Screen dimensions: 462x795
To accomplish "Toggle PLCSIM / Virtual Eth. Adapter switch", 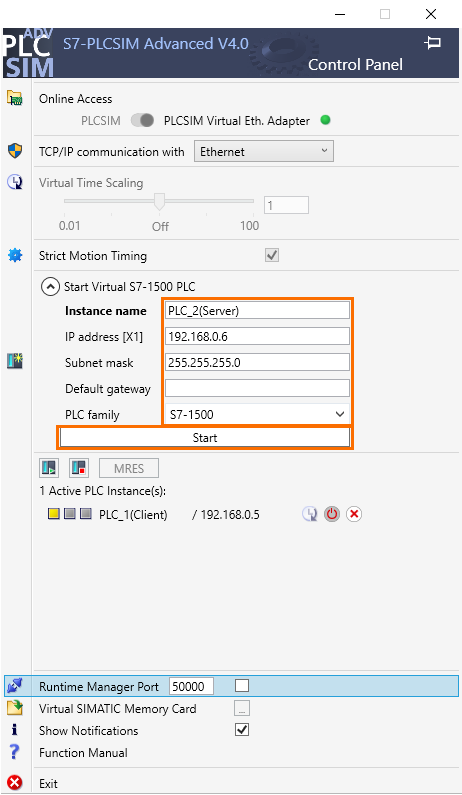I will coord(143,120).
